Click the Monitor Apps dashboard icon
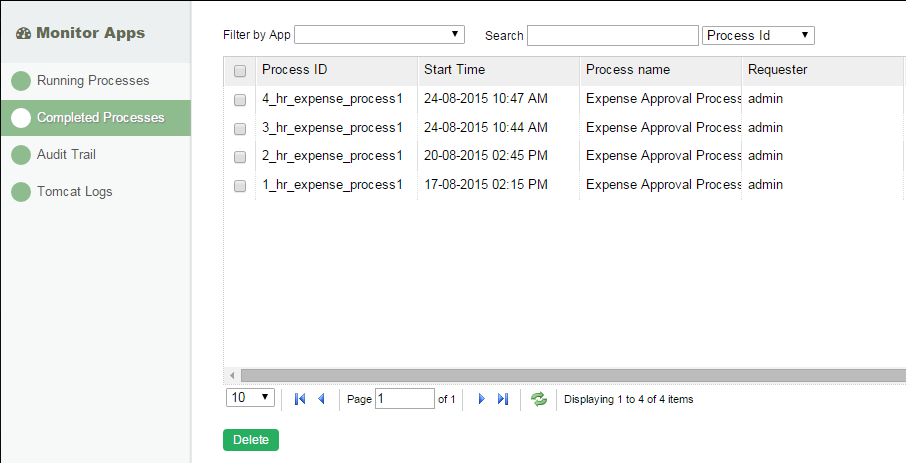This screenshot has height=463, width=906. tap(24, 33)
